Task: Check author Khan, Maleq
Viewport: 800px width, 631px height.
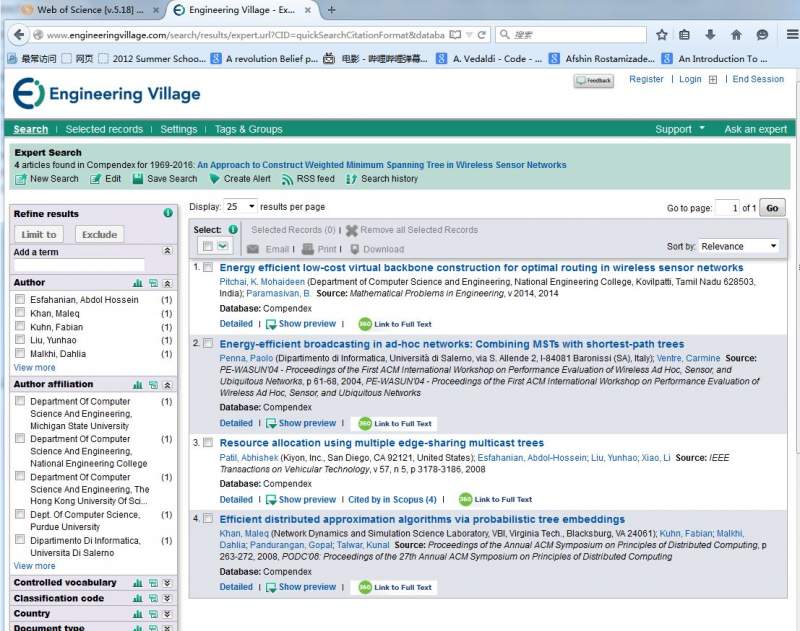Action: (x=20, y=312)
